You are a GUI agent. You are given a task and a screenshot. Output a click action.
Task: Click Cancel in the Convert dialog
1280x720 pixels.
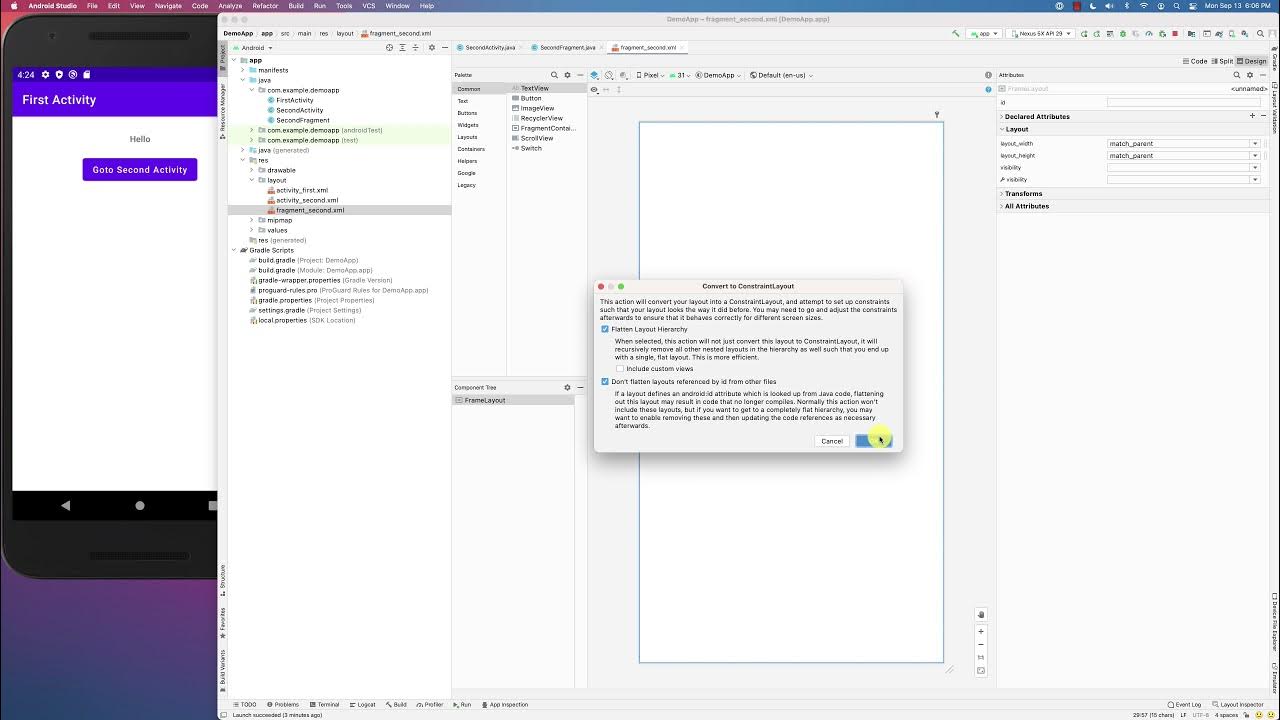tap(832, 441)
